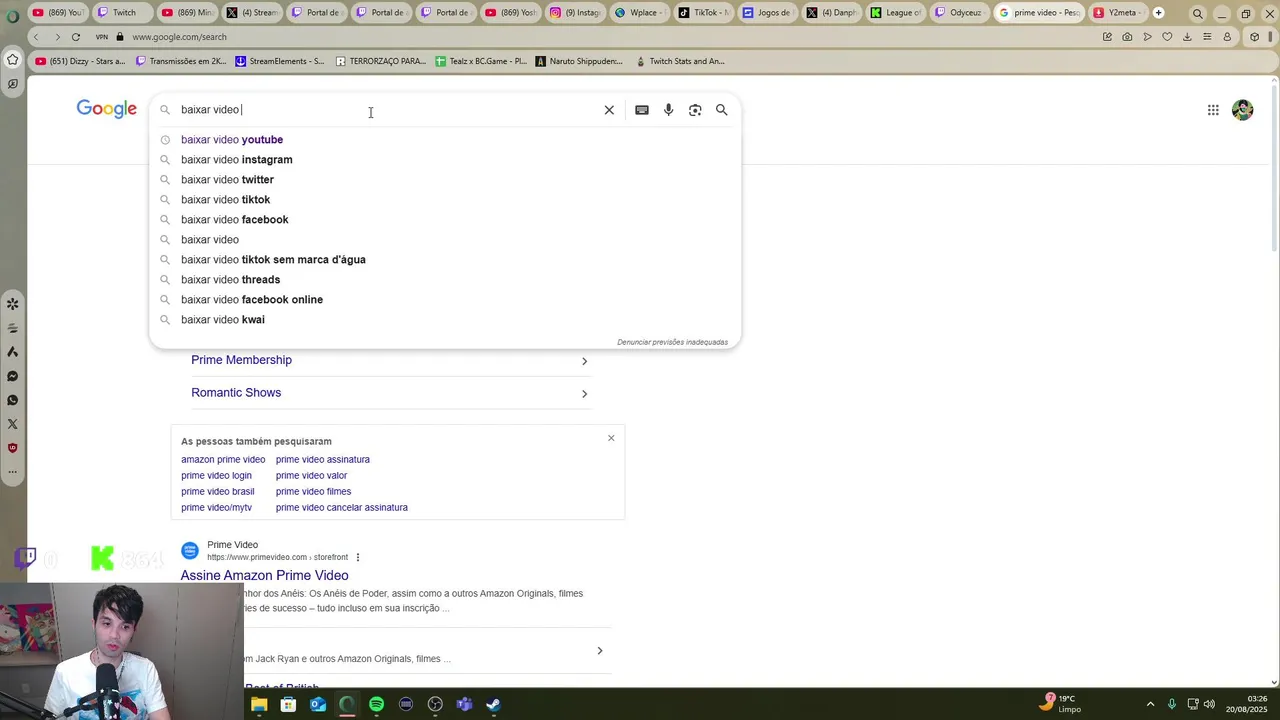Open Google Lens image search
This screenshot has height=720, width=1280.
[x=695, y=110]
